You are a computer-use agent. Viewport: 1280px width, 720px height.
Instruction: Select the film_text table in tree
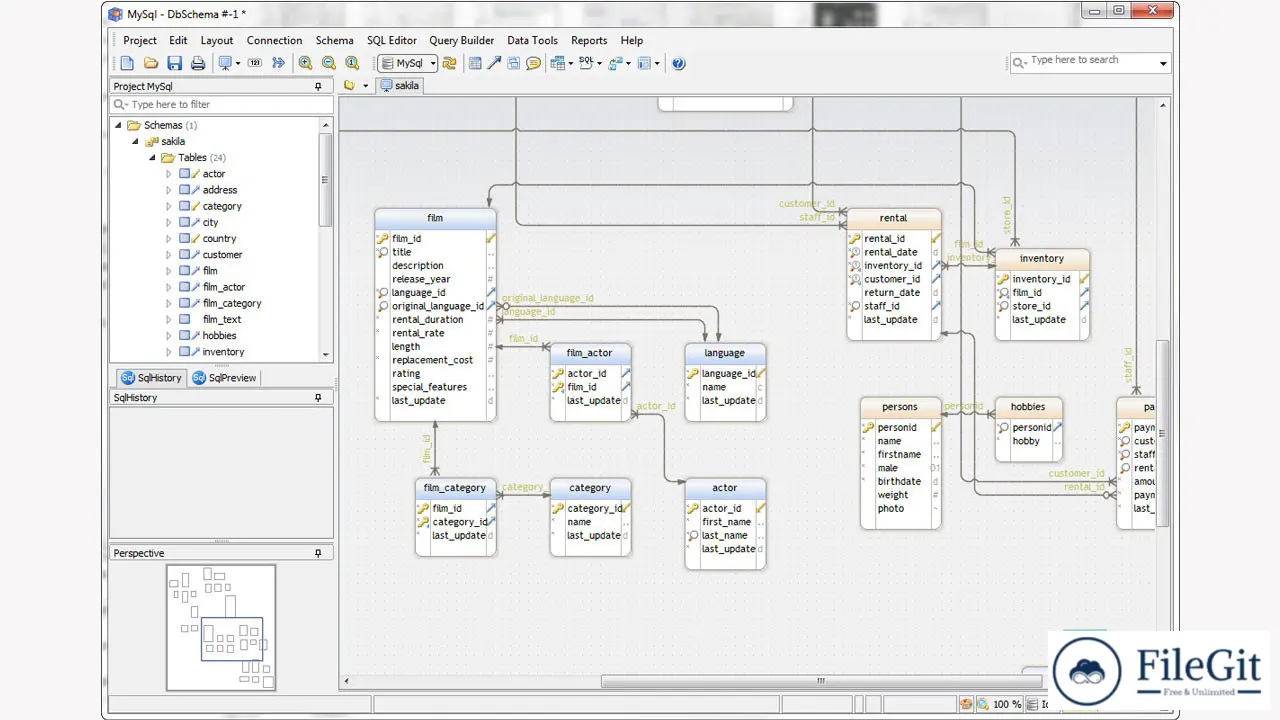pyautogui.click(x=222, y=320)
